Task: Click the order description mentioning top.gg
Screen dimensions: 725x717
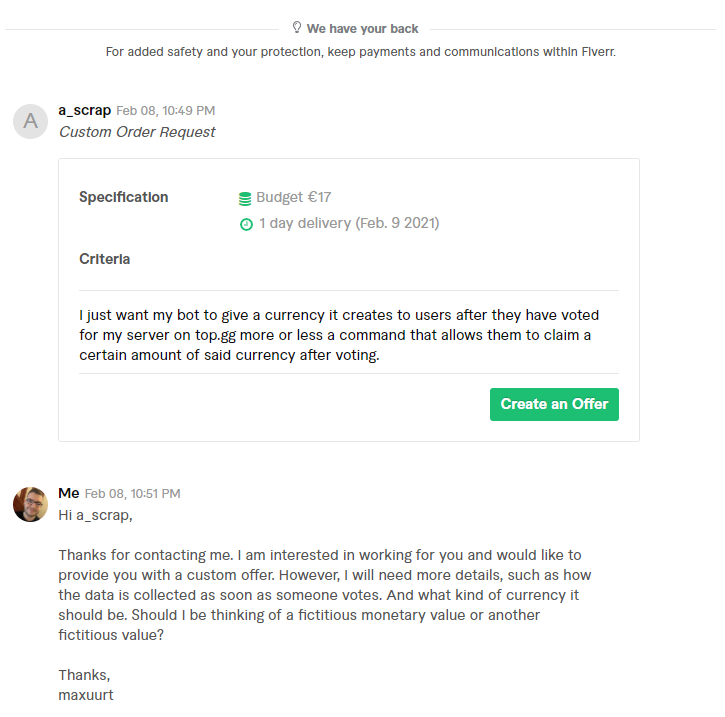Action: point(339,335)
